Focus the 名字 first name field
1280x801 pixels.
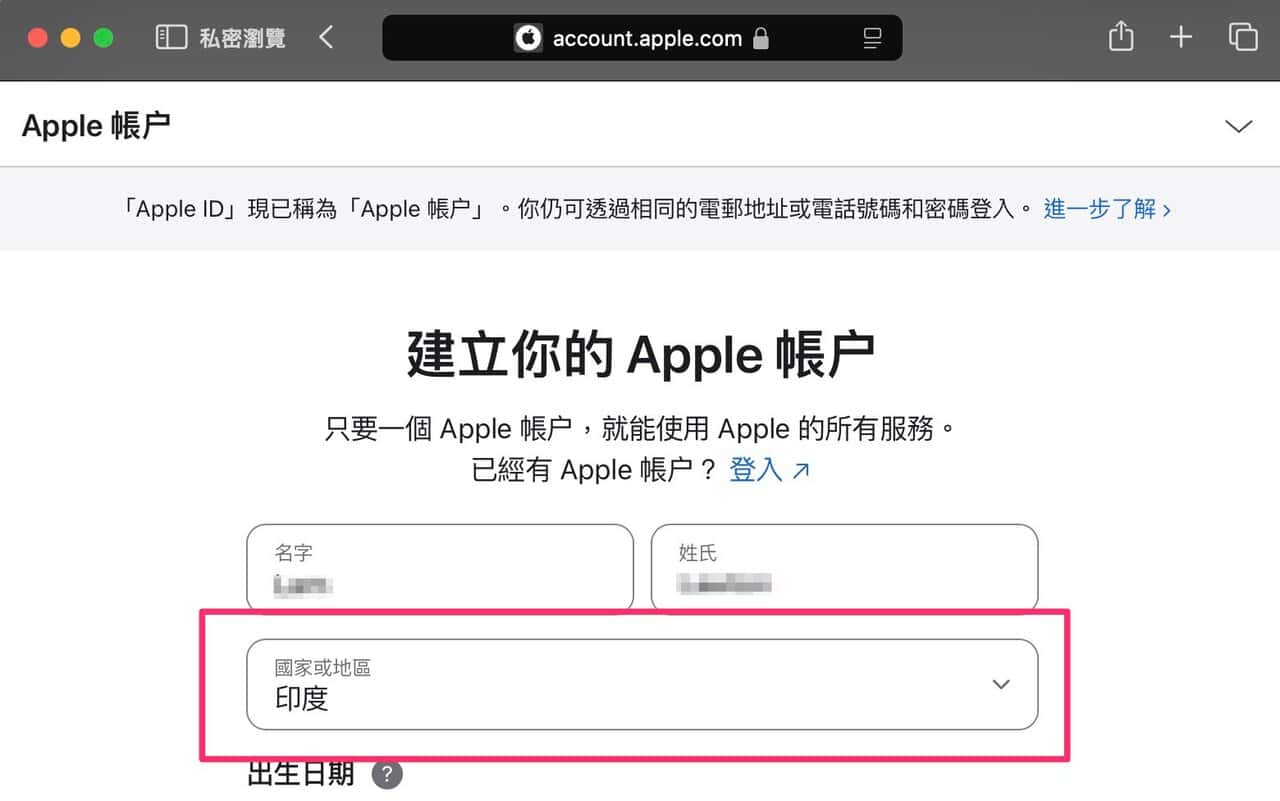(x=440, y=568)
